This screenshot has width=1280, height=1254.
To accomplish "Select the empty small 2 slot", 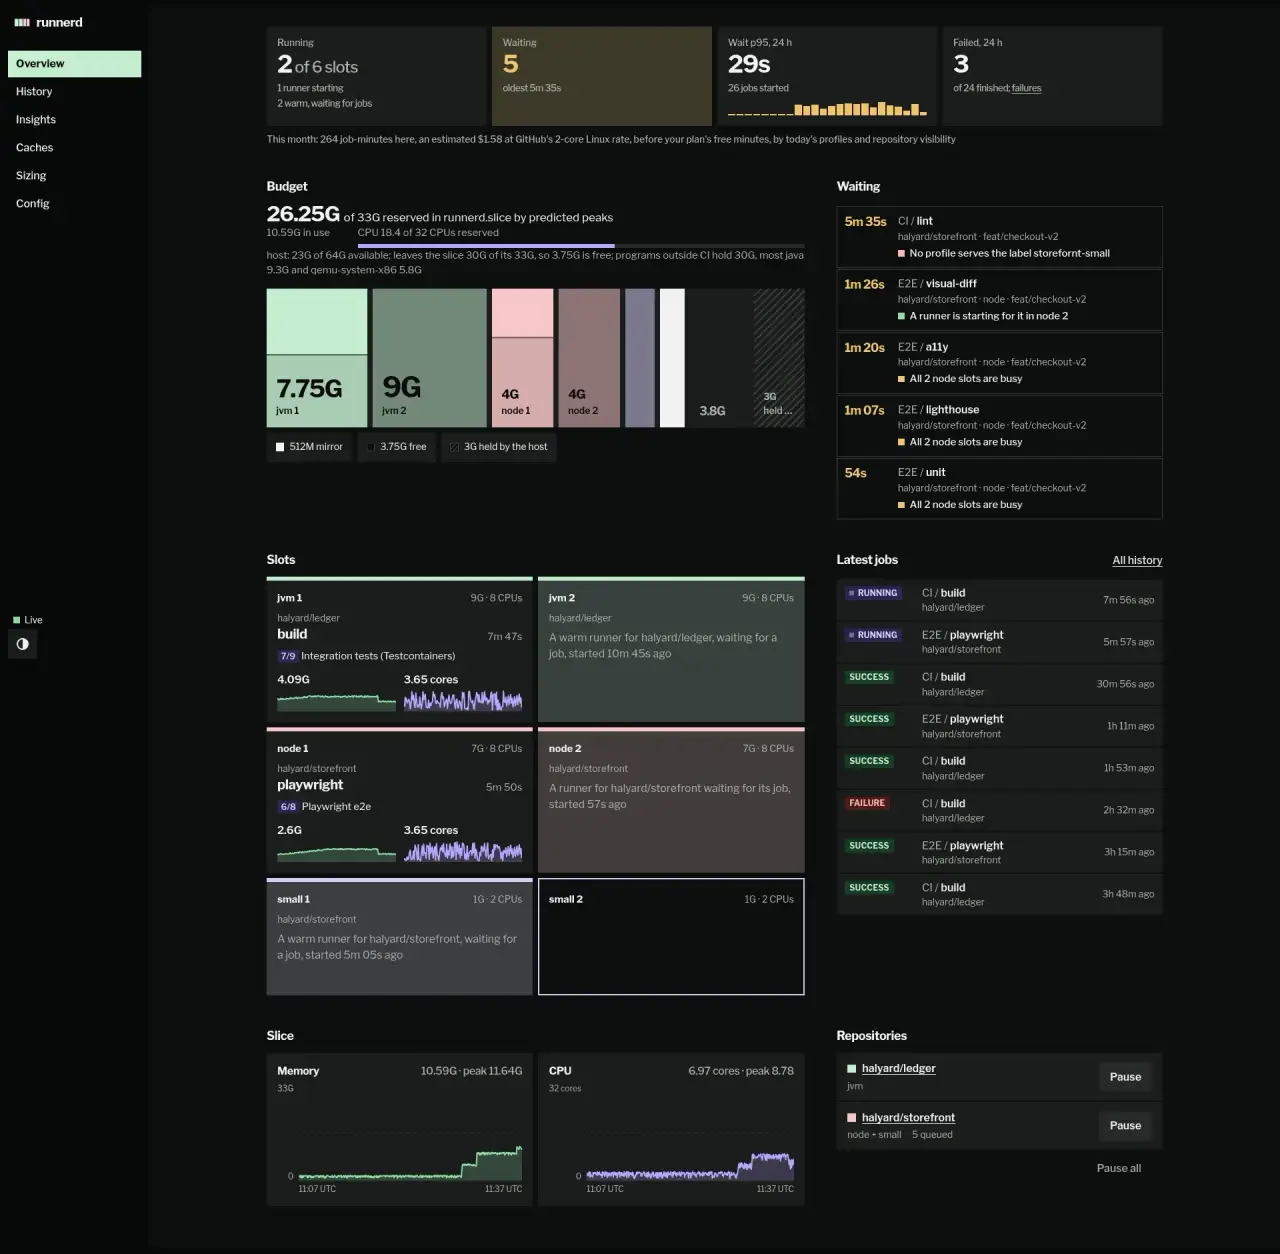I will [671, 937].
